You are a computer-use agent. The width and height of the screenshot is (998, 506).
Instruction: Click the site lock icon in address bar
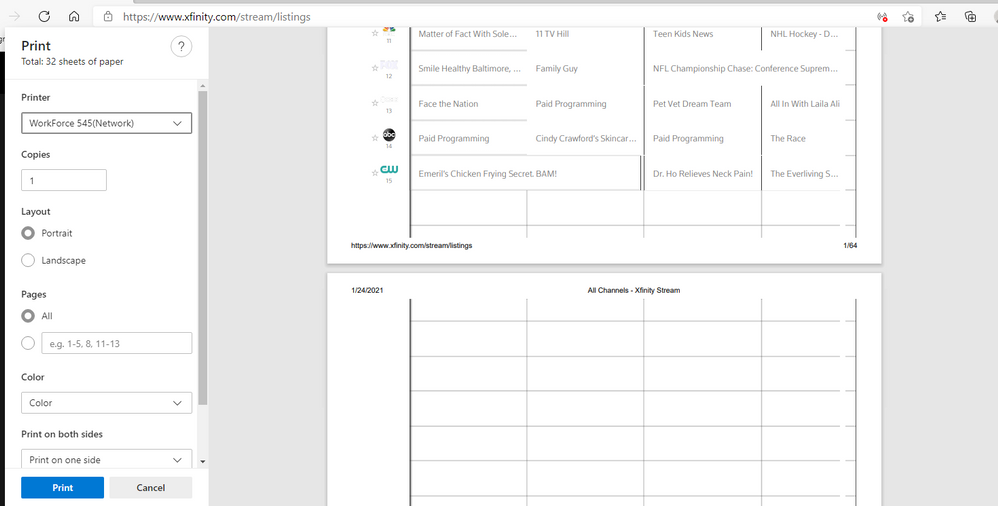pos(108,17)
